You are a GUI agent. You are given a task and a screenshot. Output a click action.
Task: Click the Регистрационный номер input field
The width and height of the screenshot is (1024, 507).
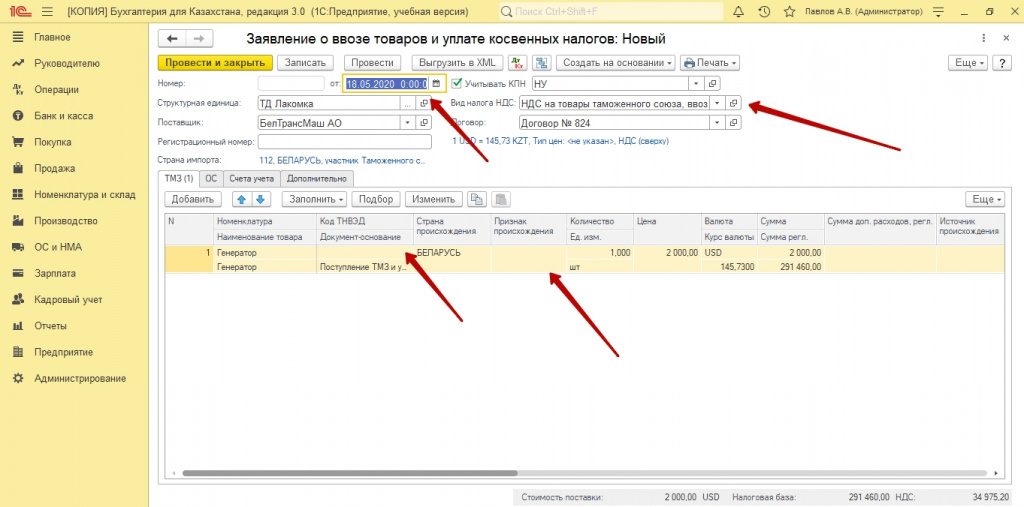pos(344,142)
